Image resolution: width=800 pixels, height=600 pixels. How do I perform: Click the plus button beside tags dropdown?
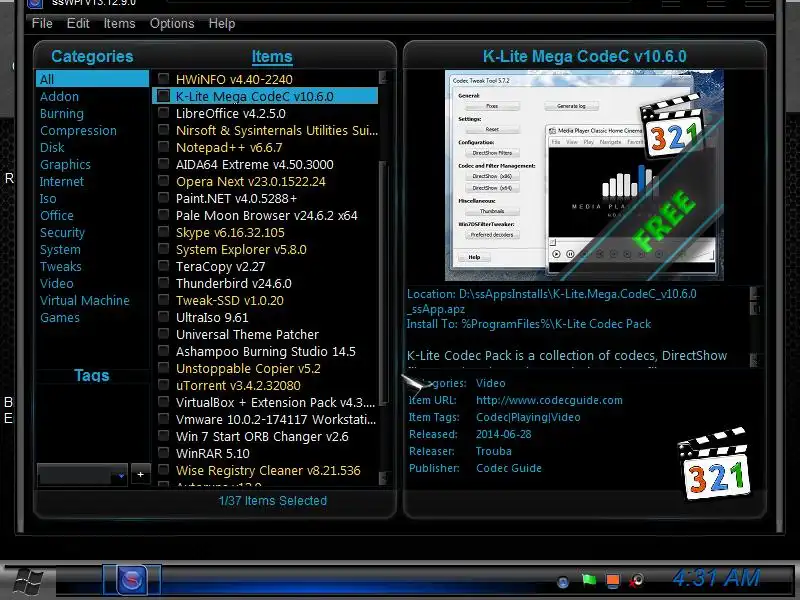coord(140,474)
